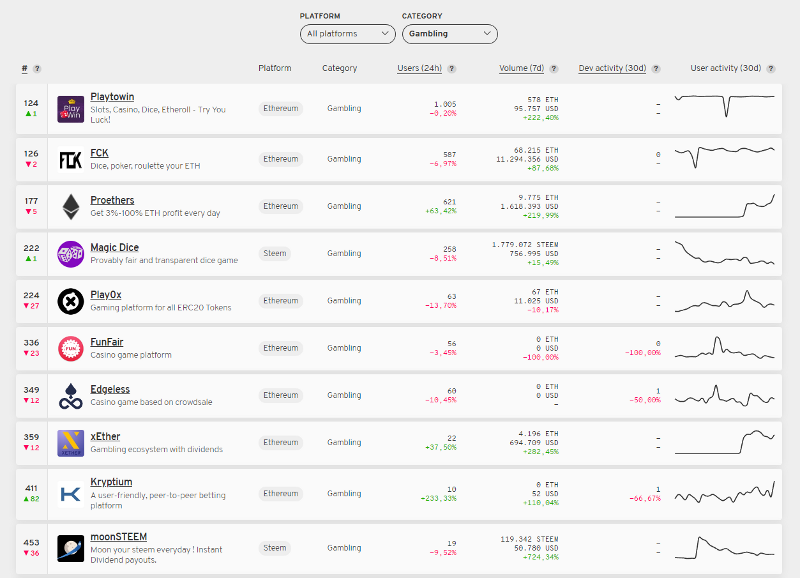Open the xEther link
This screenshot has width=800, height=578.
pyautogui.click(x=105, y=437)
